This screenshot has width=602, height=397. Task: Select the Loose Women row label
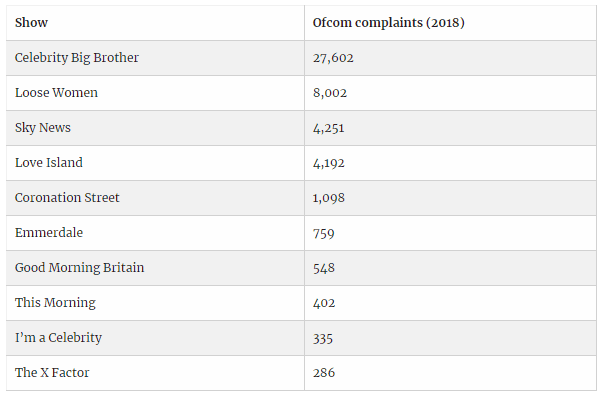tap(56, 93)
